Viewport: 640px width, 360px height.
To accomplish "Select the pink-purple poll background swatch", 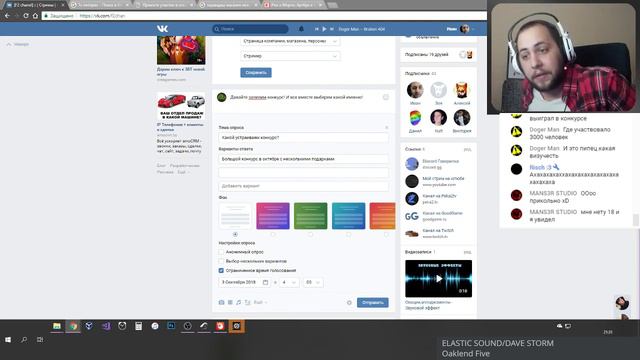I will click(x=273, y=216).
